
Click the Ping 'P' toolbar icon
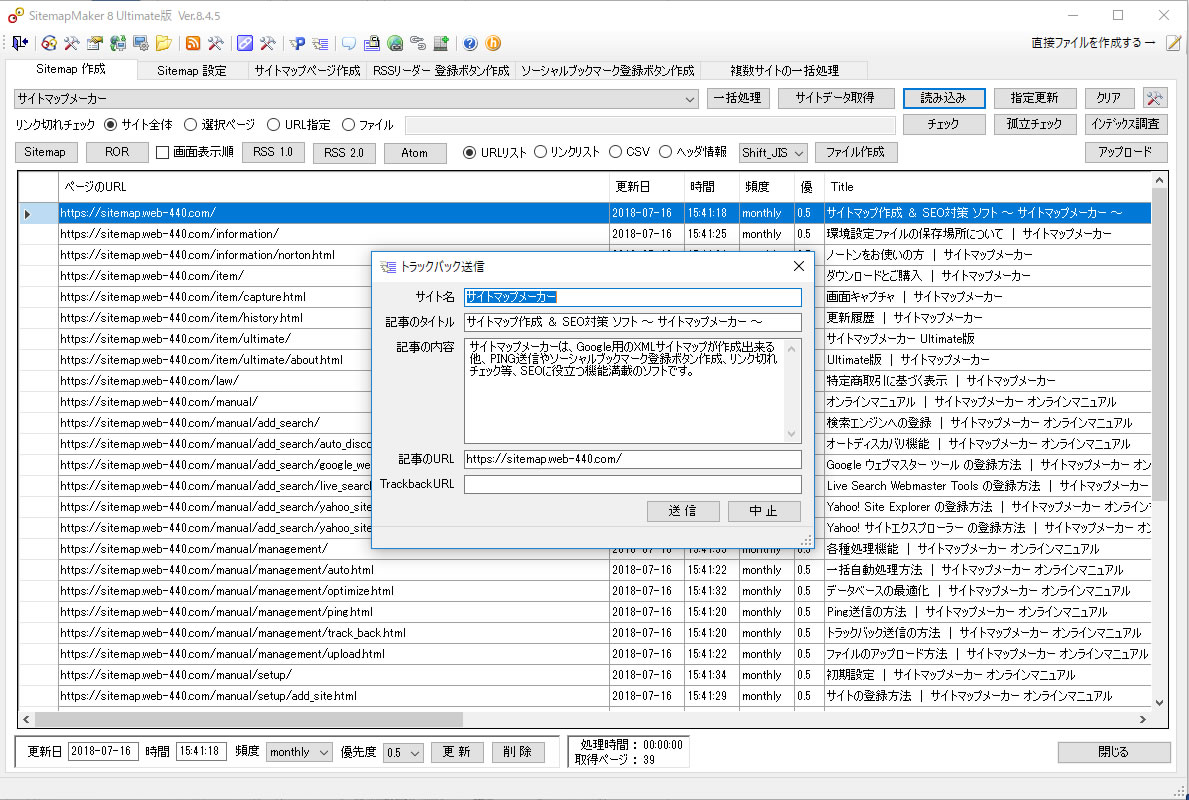coord(297,43)
